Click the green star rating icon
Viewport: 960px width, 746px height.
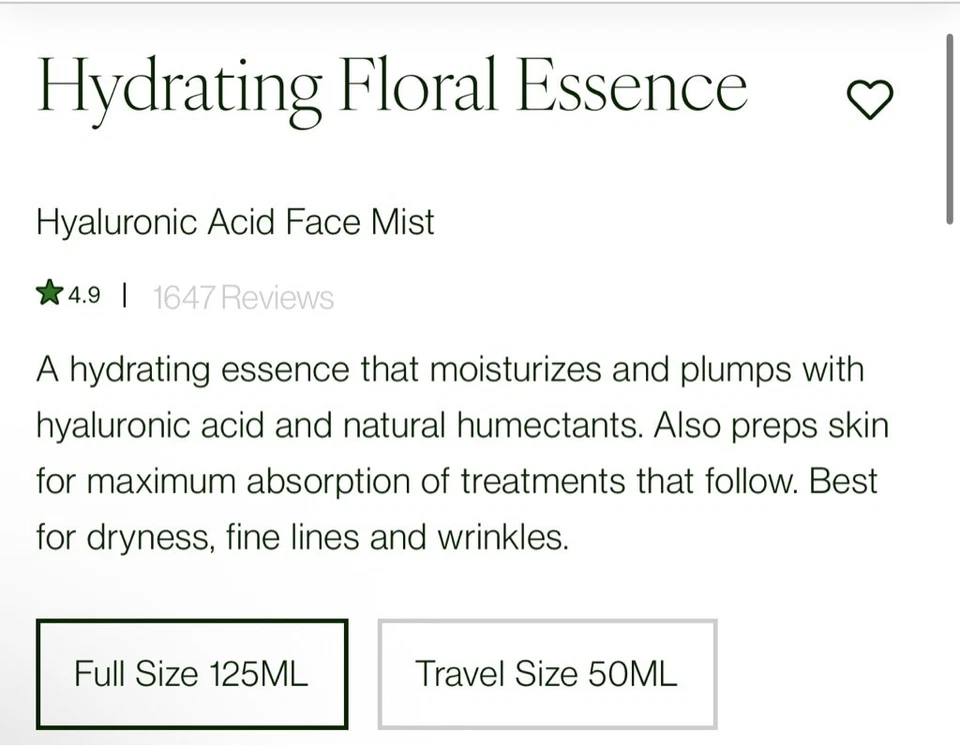[49, 293]
